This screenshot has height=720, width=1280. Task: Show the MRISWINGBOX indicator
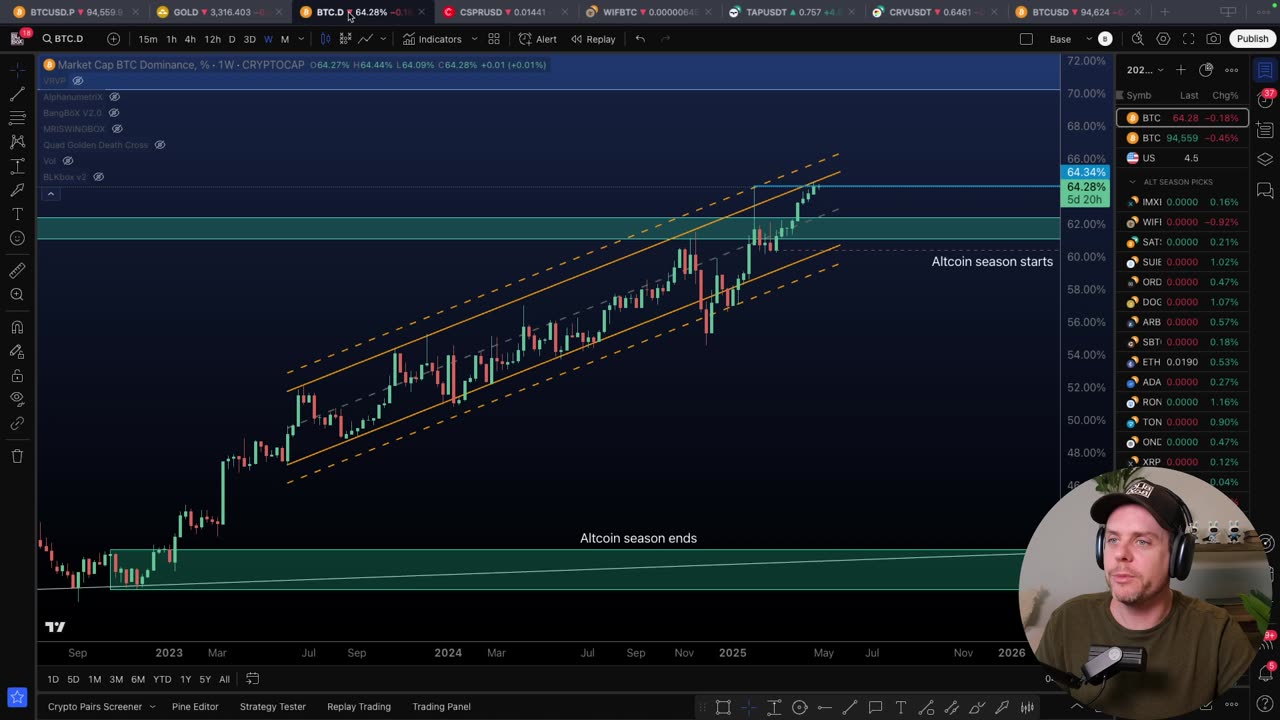[116, 129]
